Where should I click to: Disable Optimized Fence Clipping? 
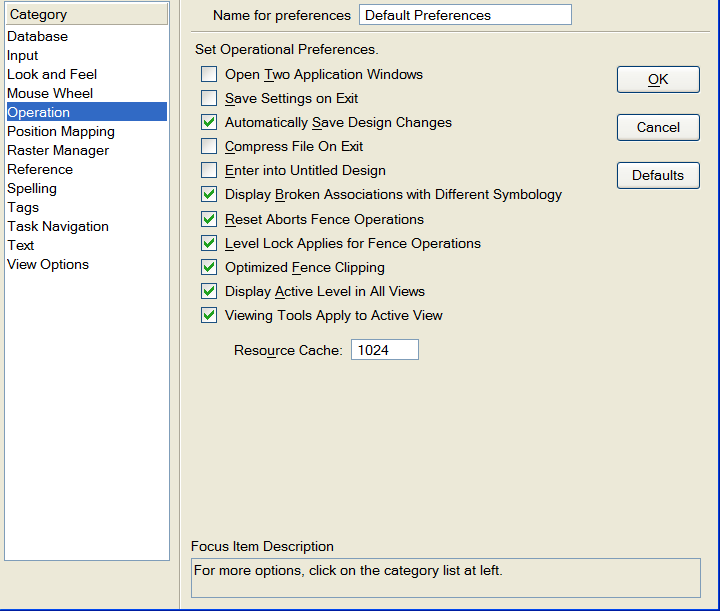tap(209, 267)
